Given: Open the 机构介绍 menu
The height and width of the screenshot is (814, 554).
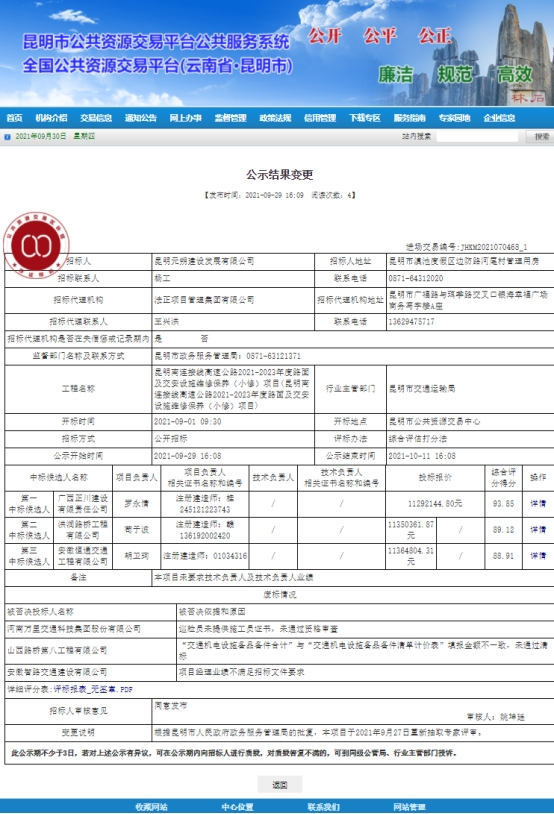Looking at the screenshot, I should click(x=51, y=118).
